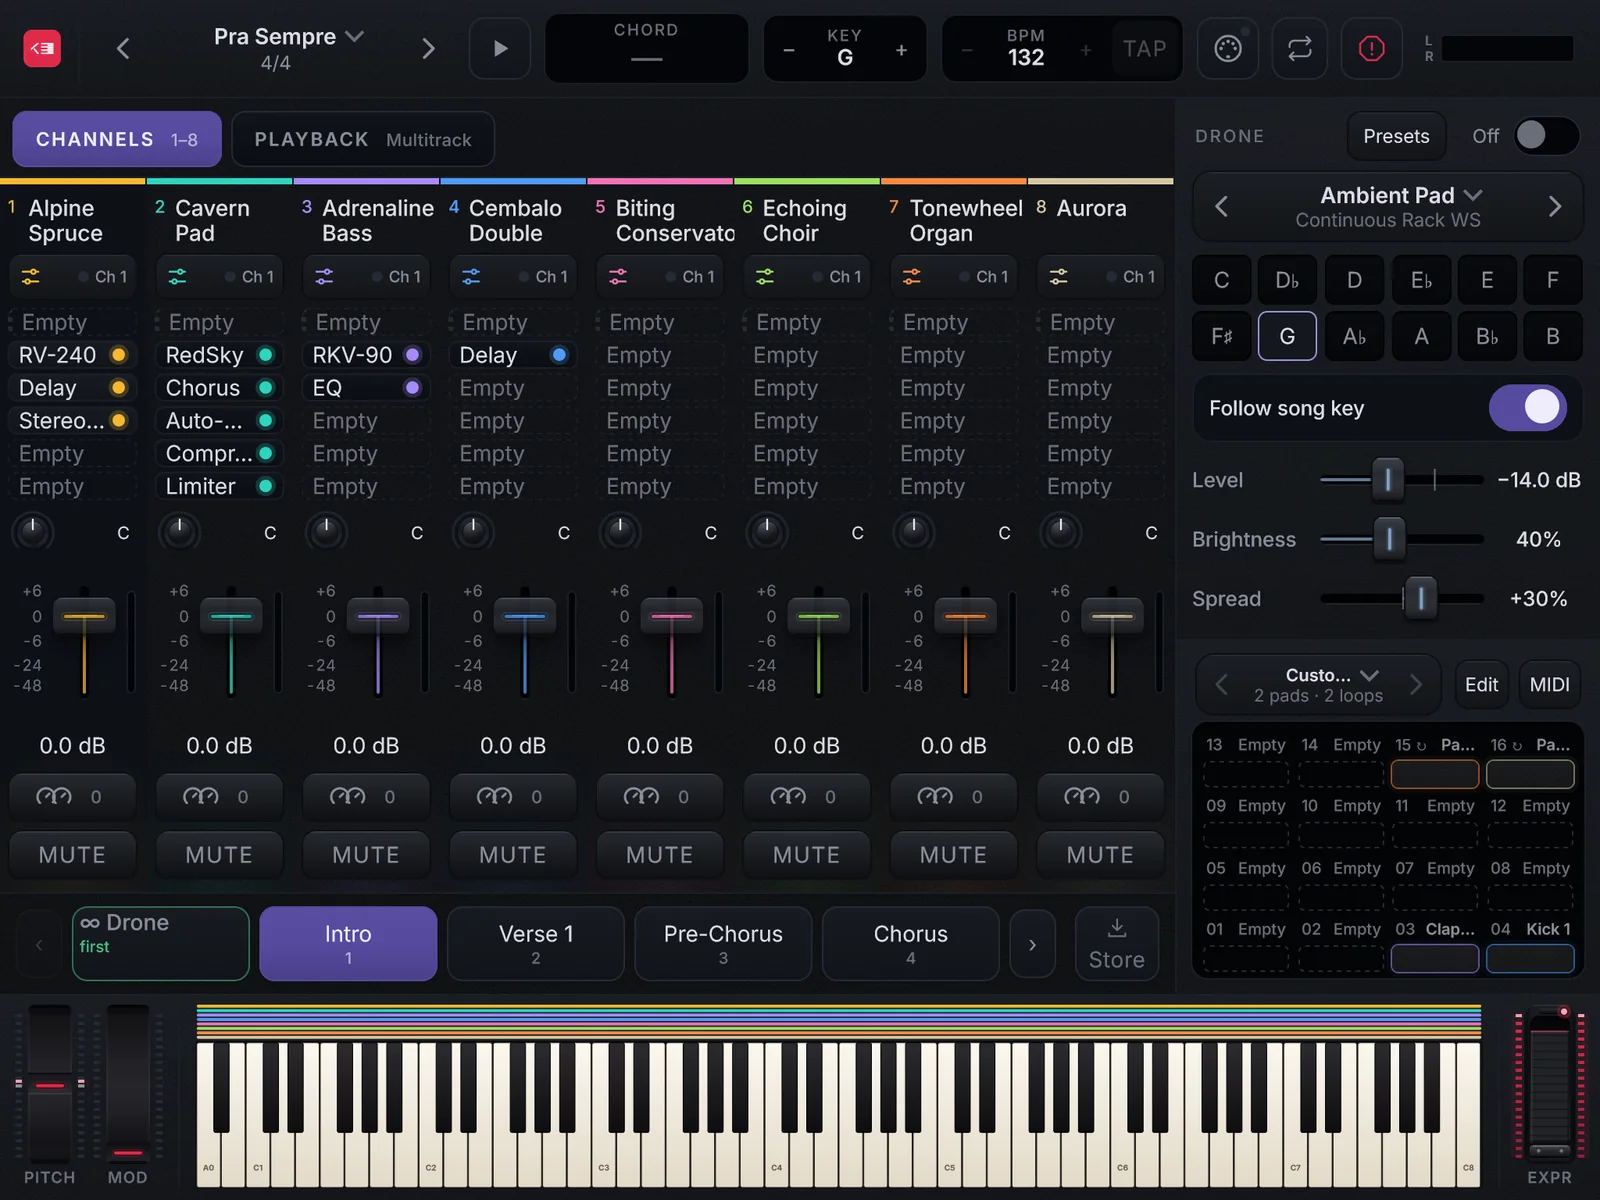Toggle the loop icon in top bar
The image size is (1600, 1200).
1299,48
